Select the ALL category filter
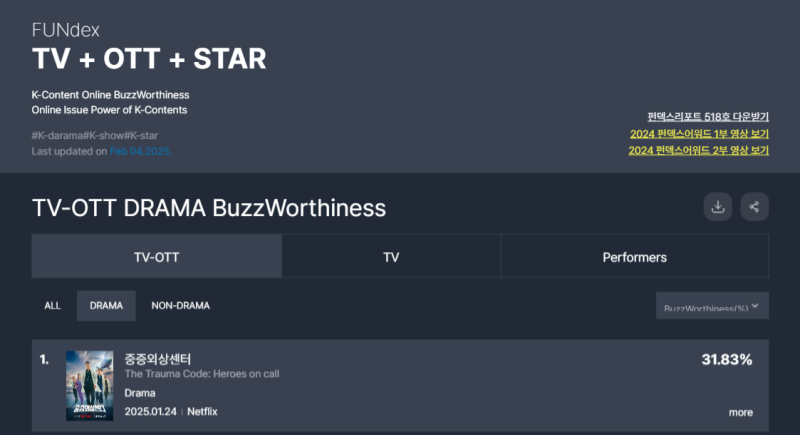 click(x=53, y=306)
